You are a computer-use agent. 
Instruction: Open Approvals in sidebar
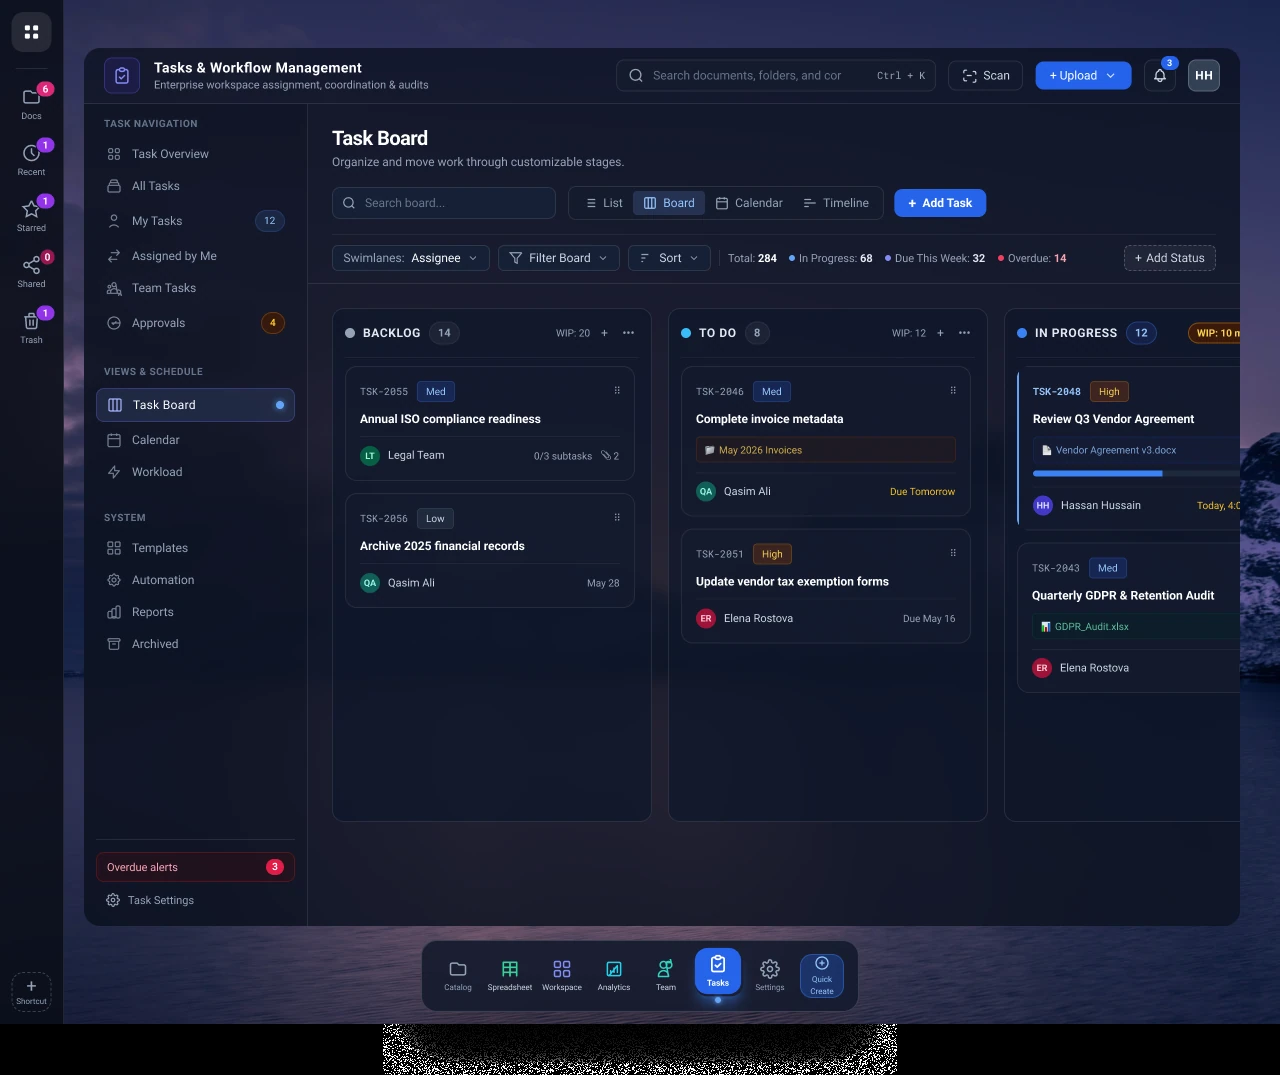pyautogui.click(x=195, y=323)
